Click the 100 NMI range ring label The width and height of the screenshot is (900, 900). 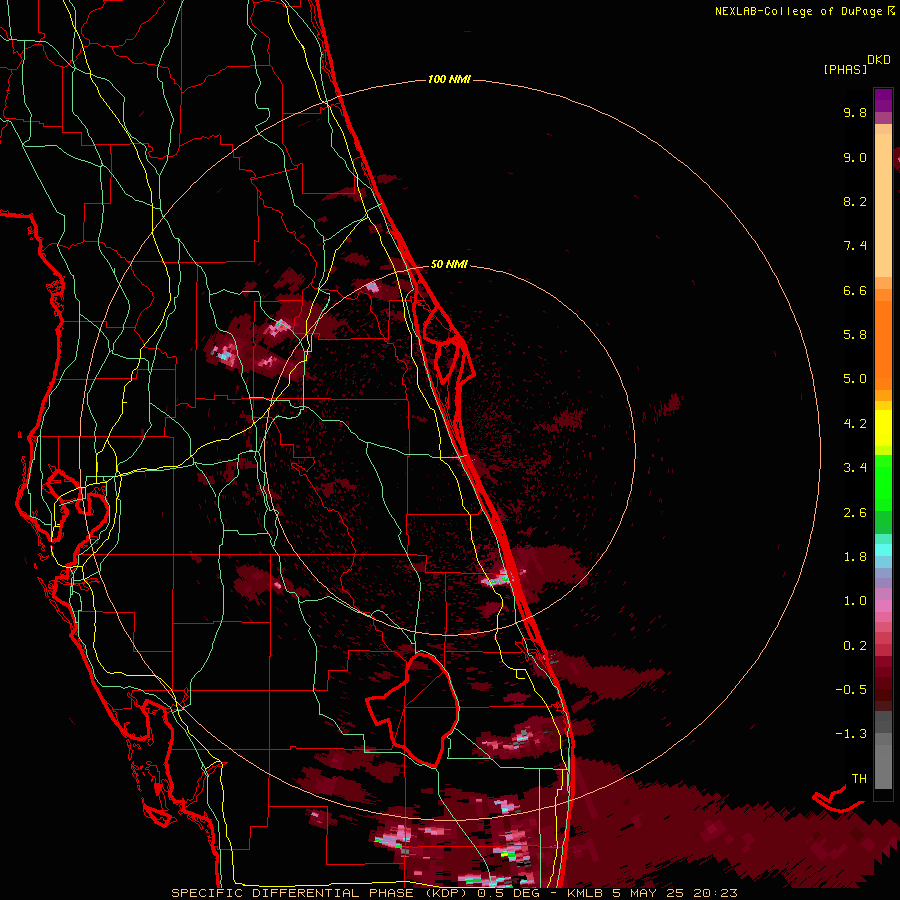click(x=449, y=79)
